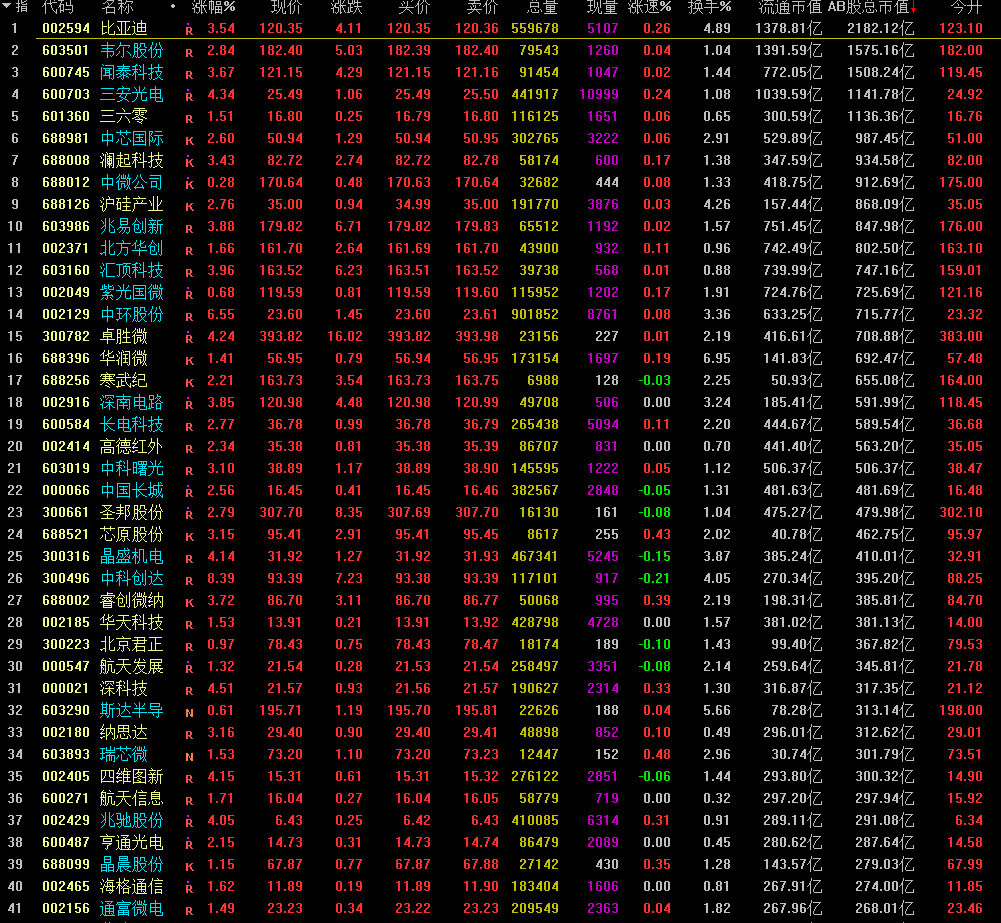Select stock name 纳思达
The width and height of the screenshot is (1001, 923).
point(123,732)
